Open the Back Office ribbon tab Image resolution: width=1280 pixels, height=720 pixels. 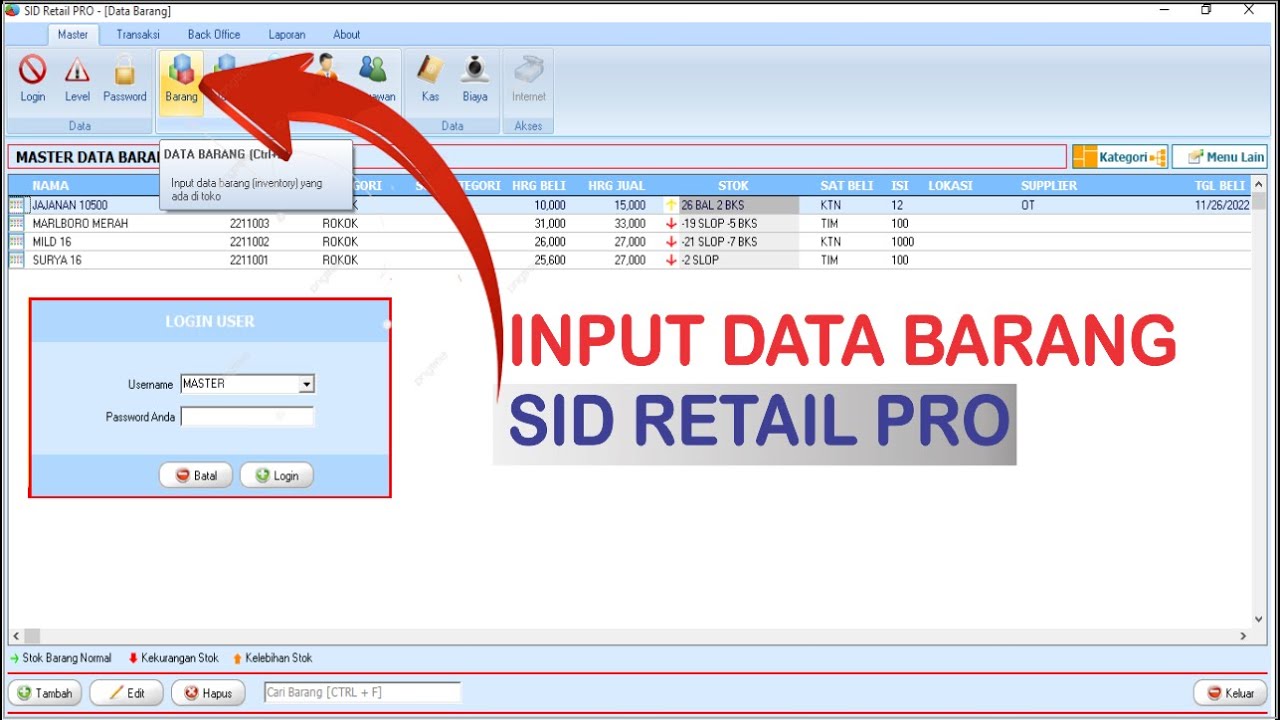click(x=214, y=34)
